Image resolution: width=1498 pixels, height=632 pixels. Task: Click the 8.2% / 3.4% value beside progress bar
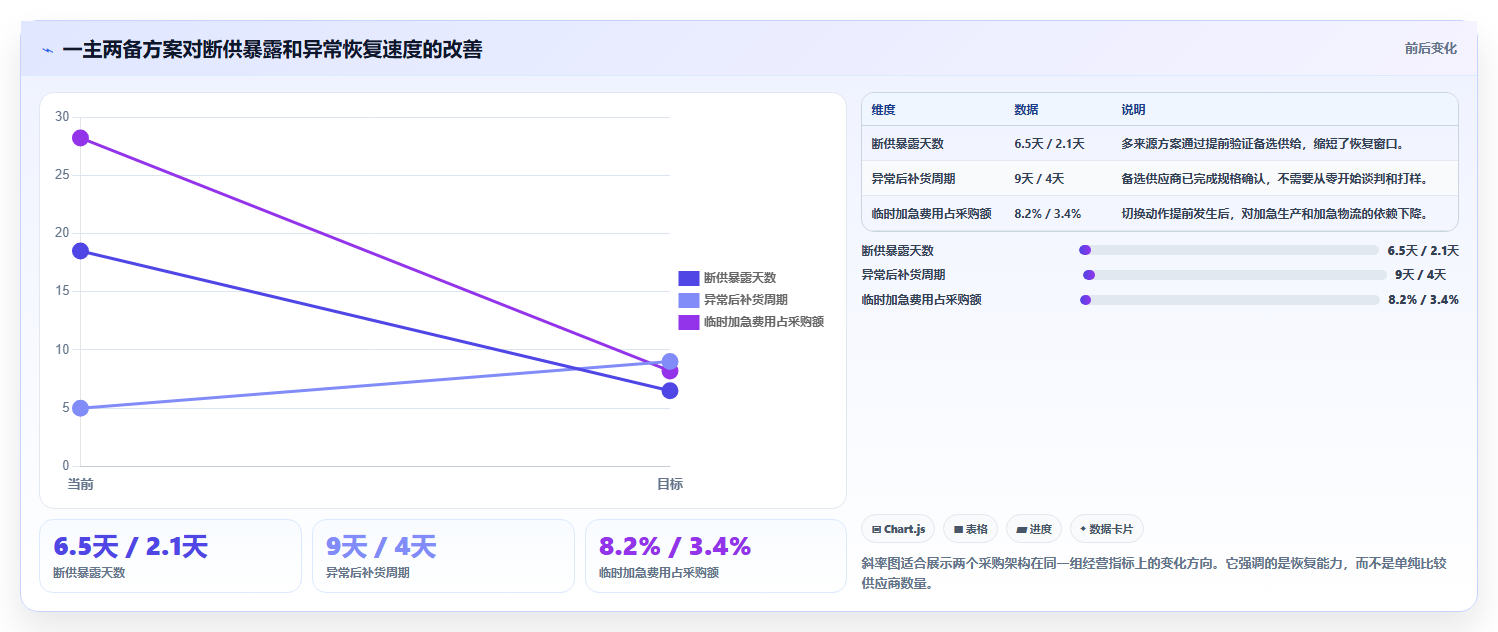[x=1423, y=300]
